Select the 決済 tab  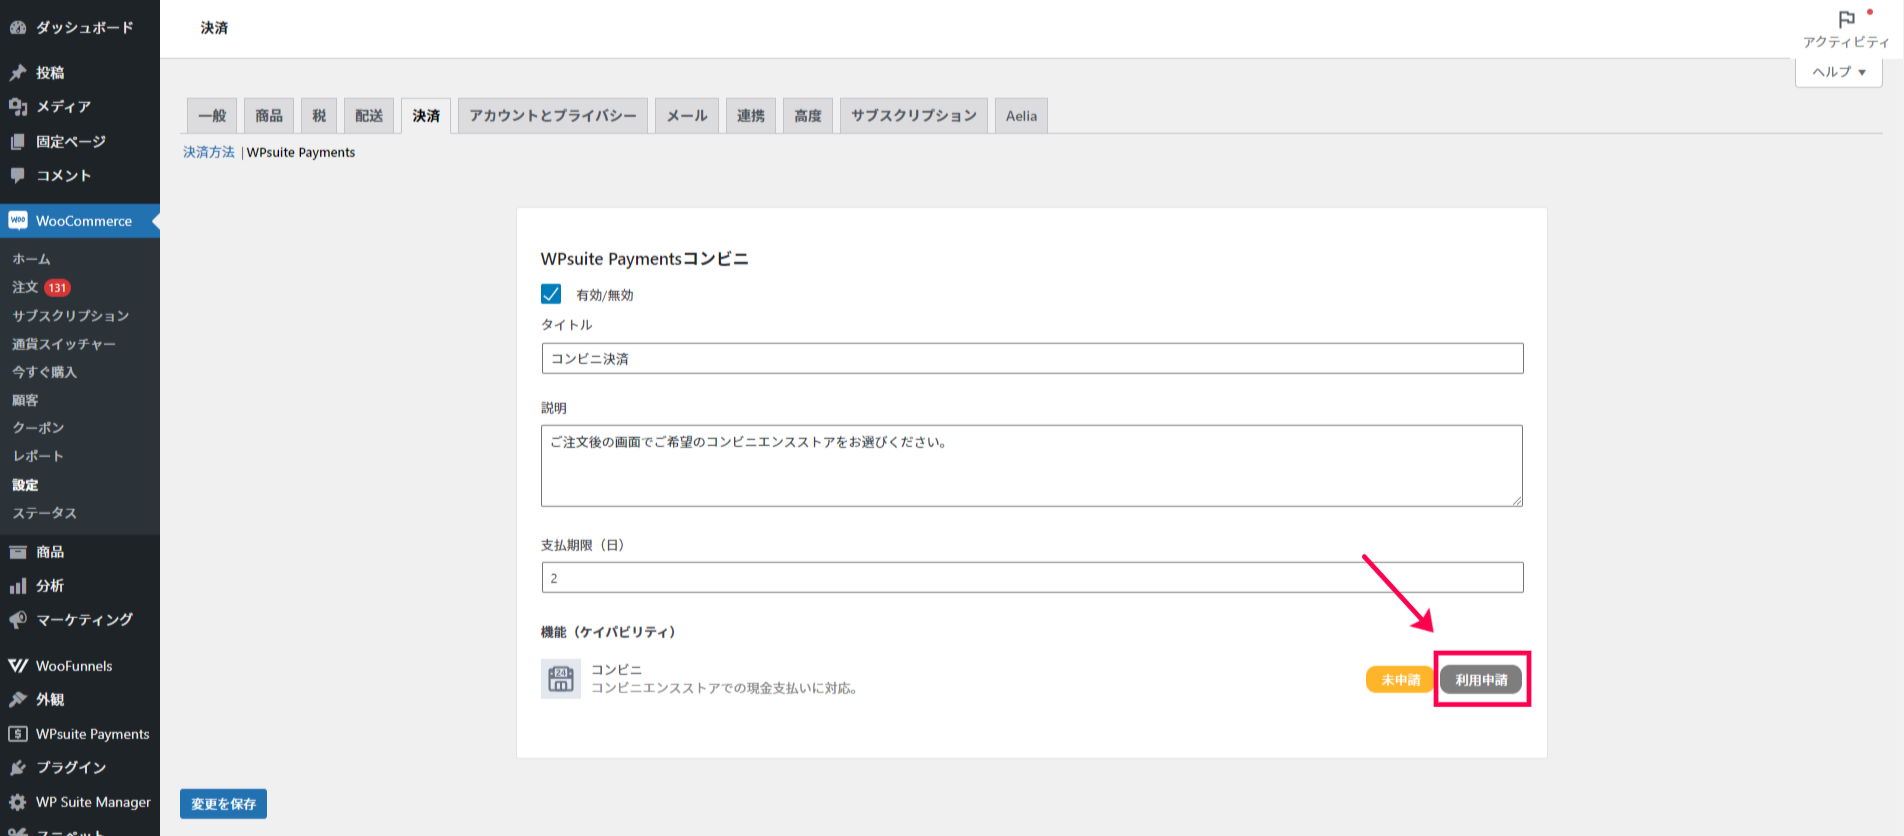click(426, 116)
